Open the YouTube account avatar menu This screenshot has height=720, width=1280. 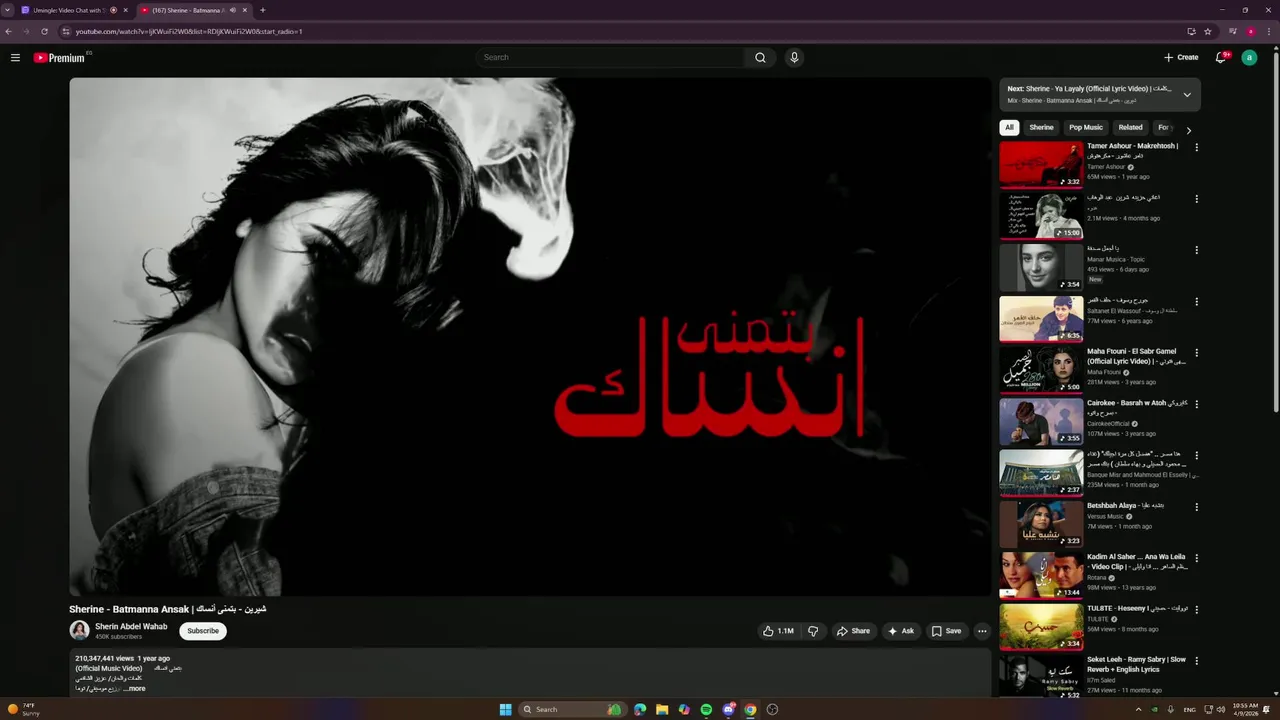pos(1249,58)
